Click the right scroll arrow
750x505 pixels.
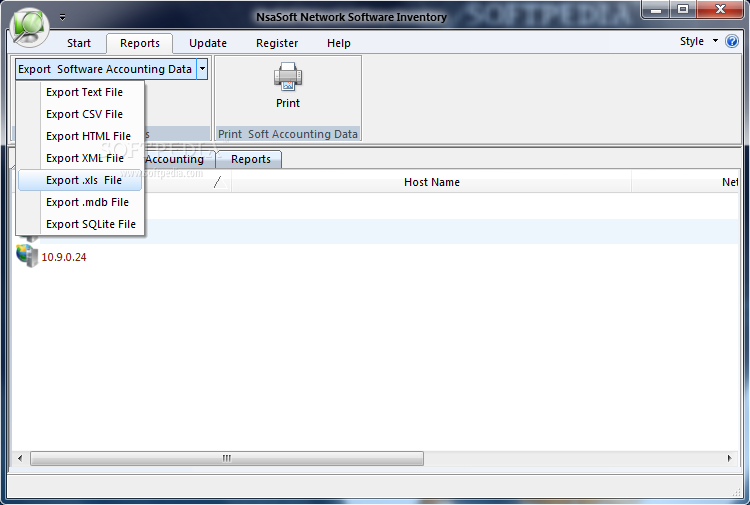point(729,458)
